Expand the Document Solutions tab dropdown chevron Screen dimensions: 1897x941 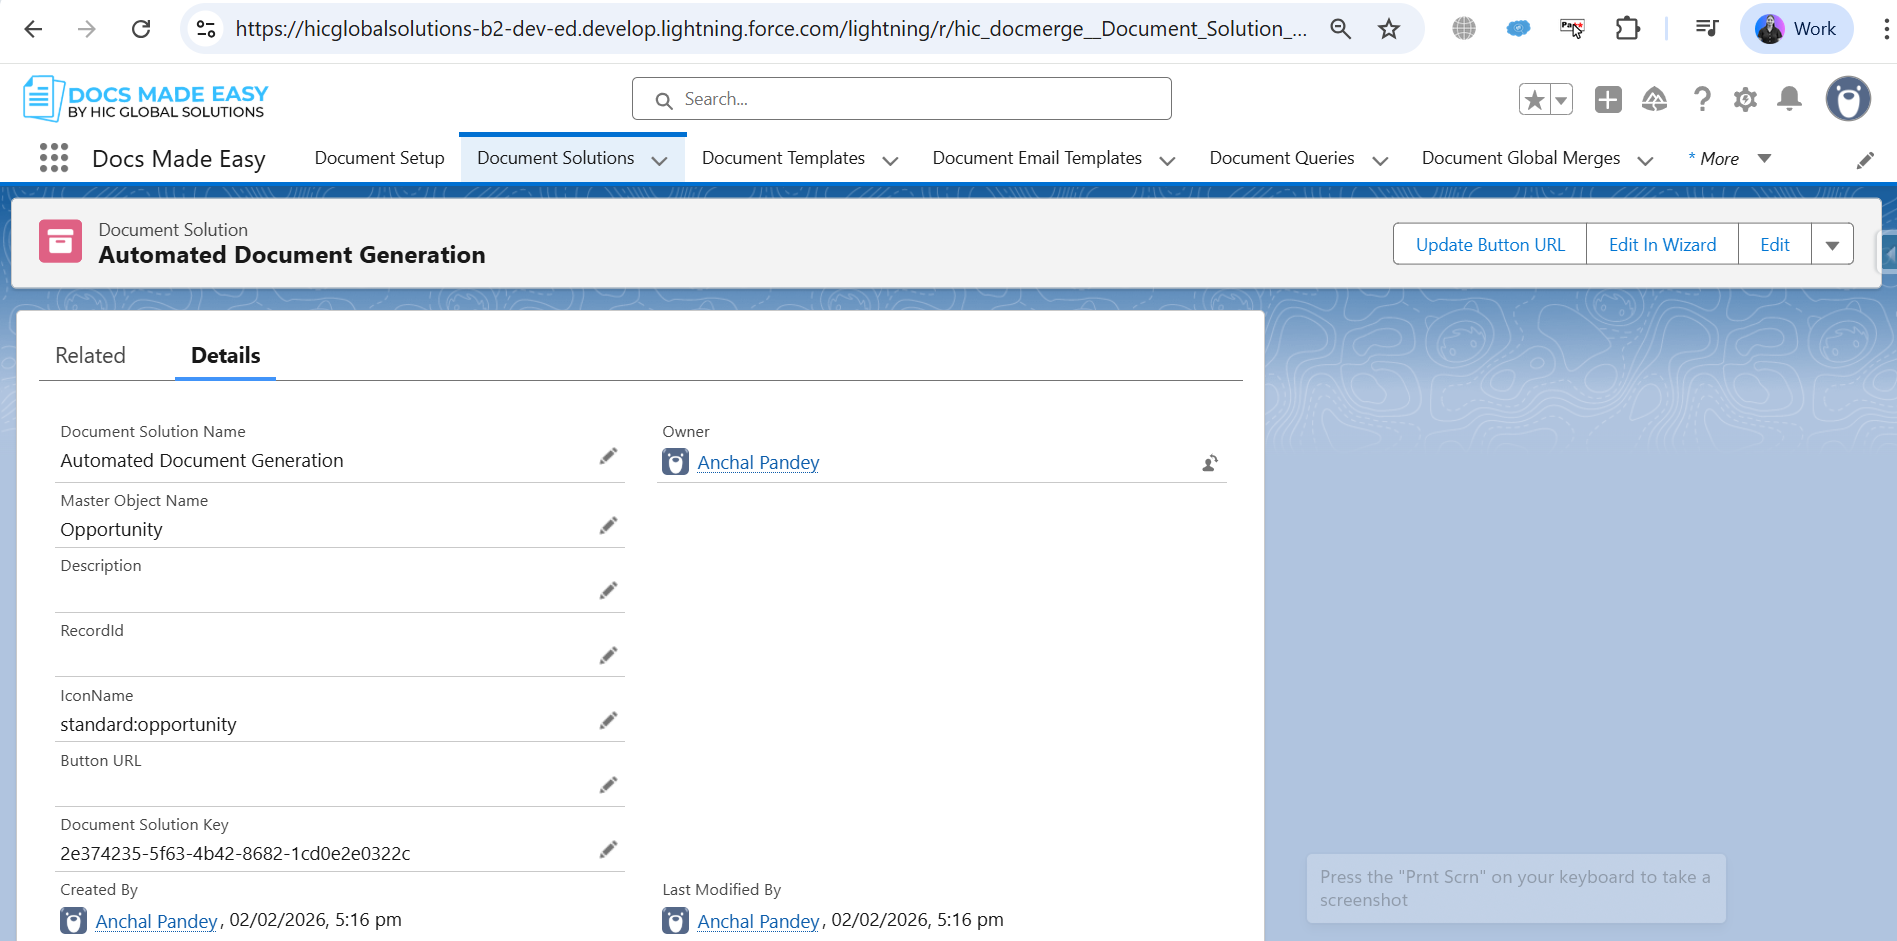click(x=659, y=160)
